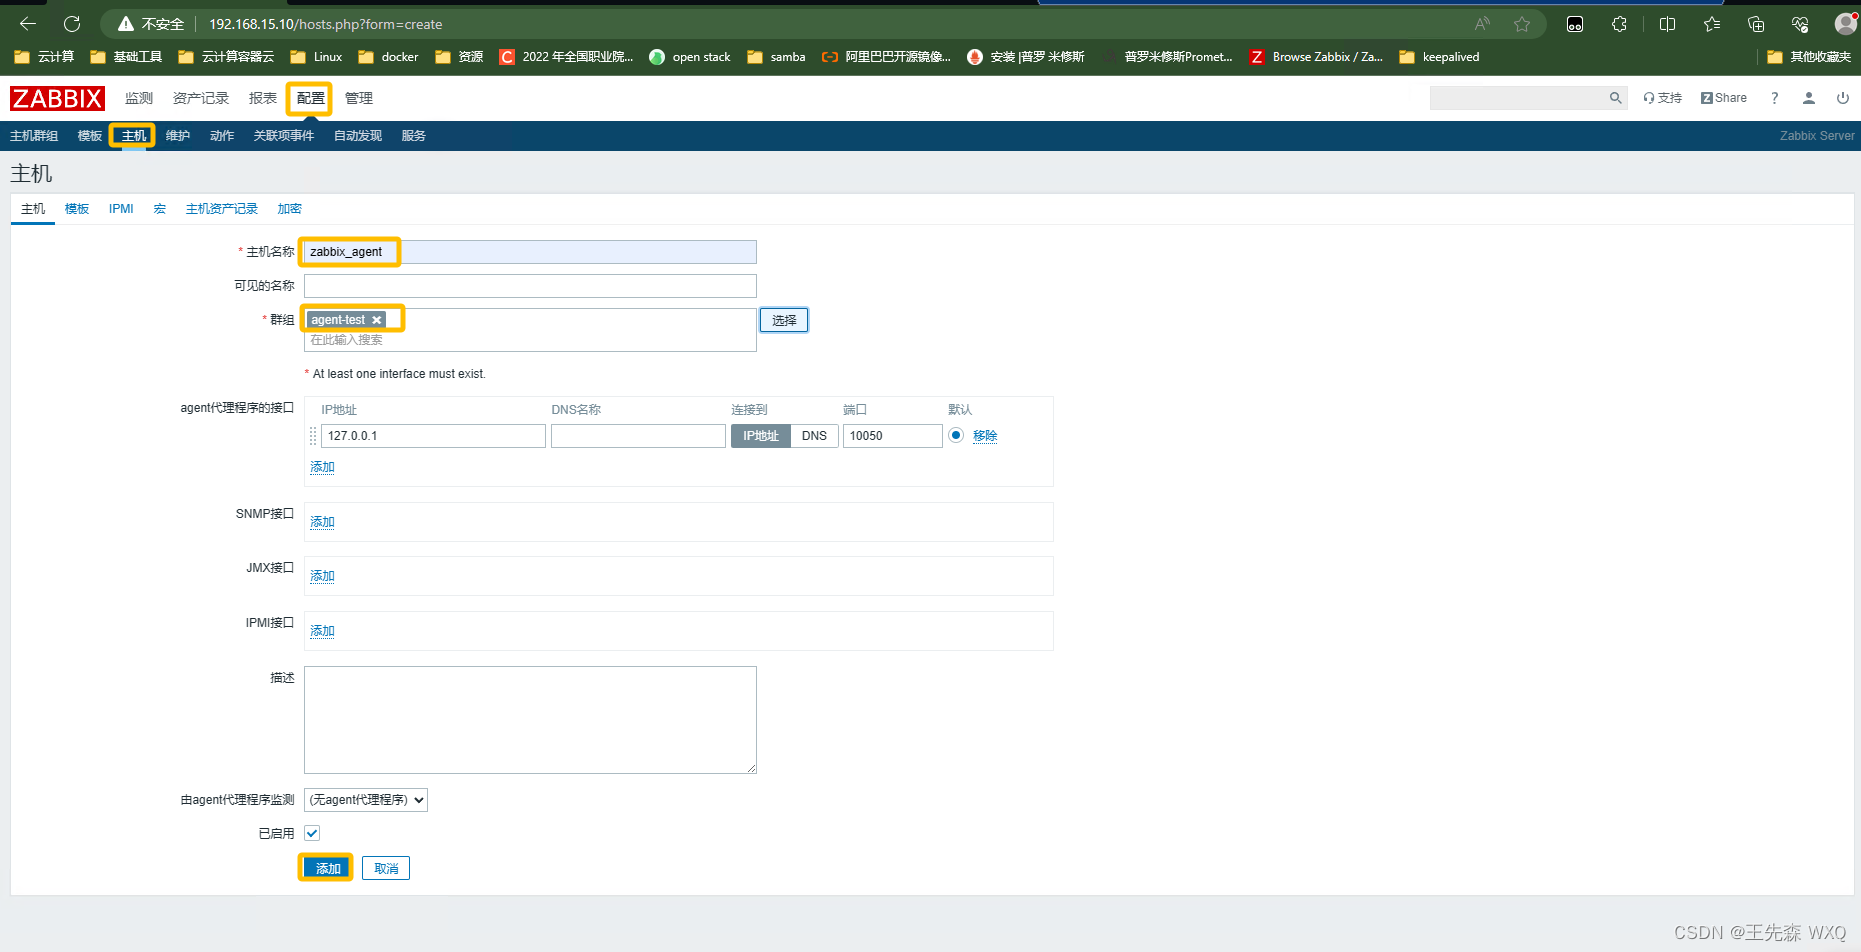The image size is (1861, 952).
Task: Open the Linux bookmark folder
Action: pos(316,57)
